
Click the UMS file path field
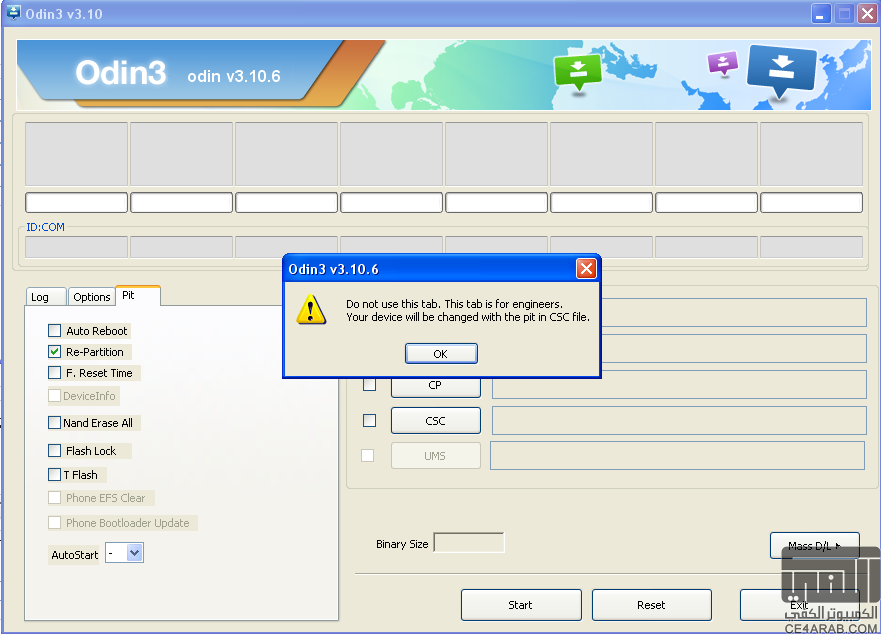click(678, 455)
